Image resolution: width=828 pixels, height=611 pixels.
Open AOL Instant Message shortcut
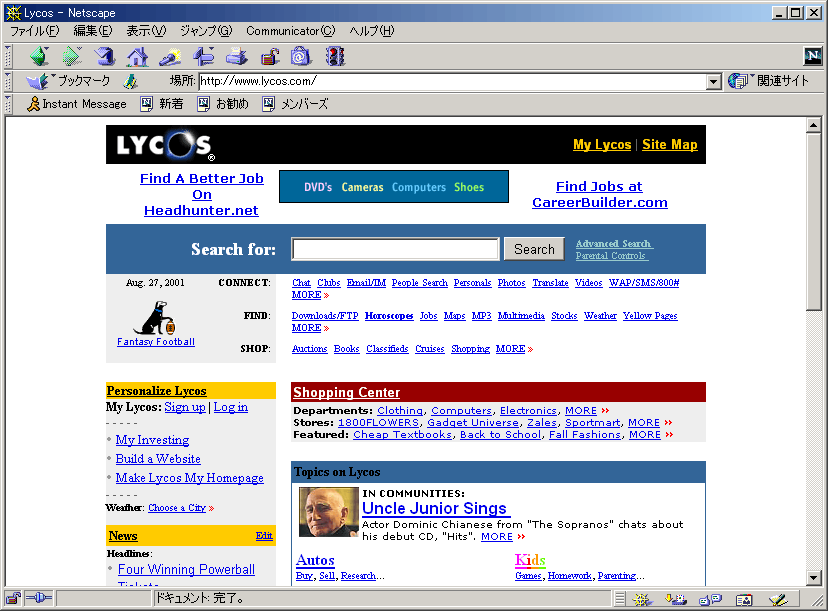pos(77,104)
